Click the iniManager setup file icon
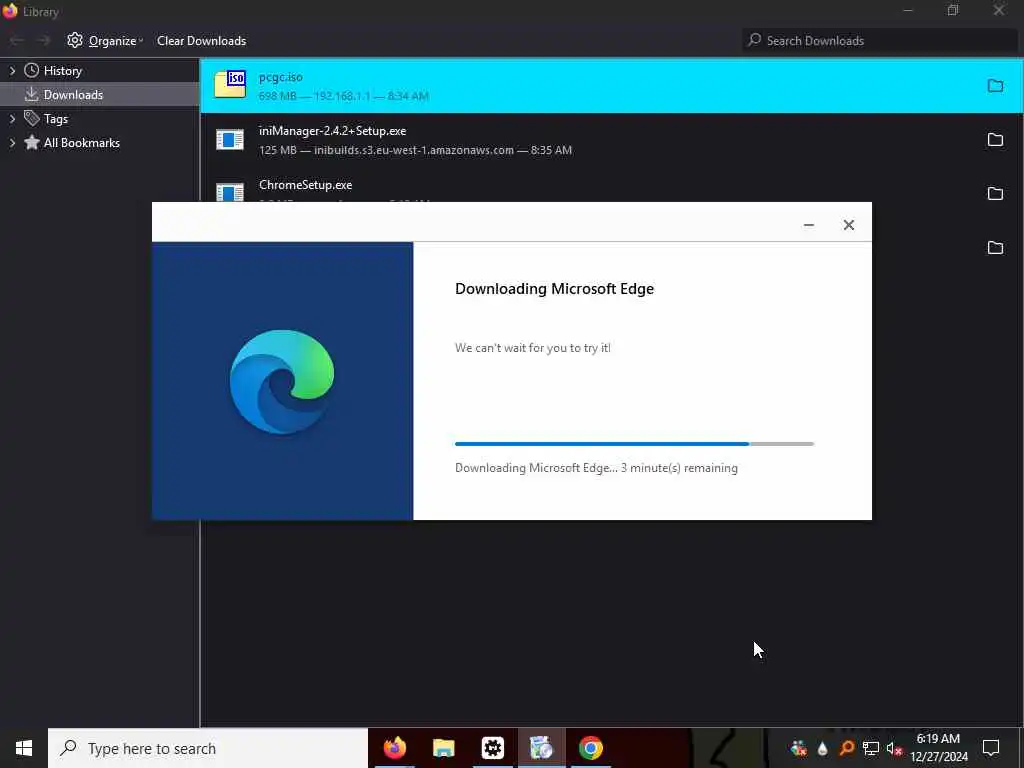This screenshot has width=1024, height=768. point(230,139)
